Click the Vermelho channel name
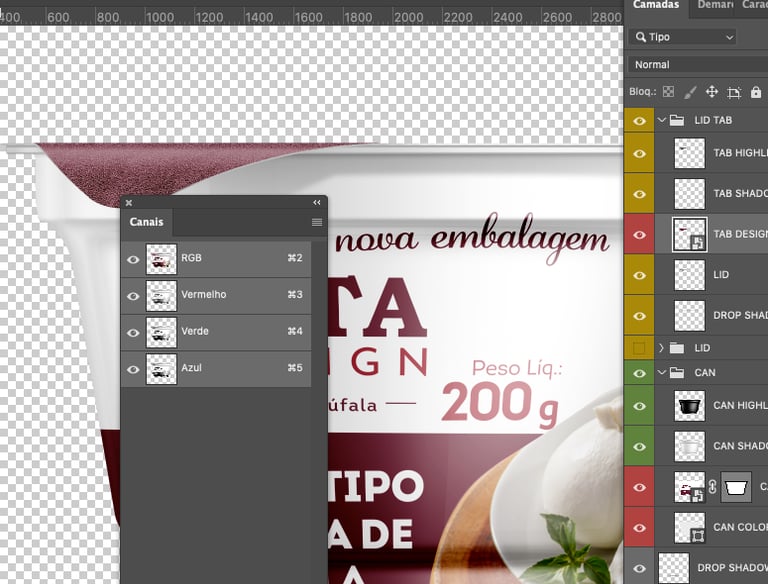Image resolution: width=768 pixels, height=584 pixels. [x=204, y=294]
